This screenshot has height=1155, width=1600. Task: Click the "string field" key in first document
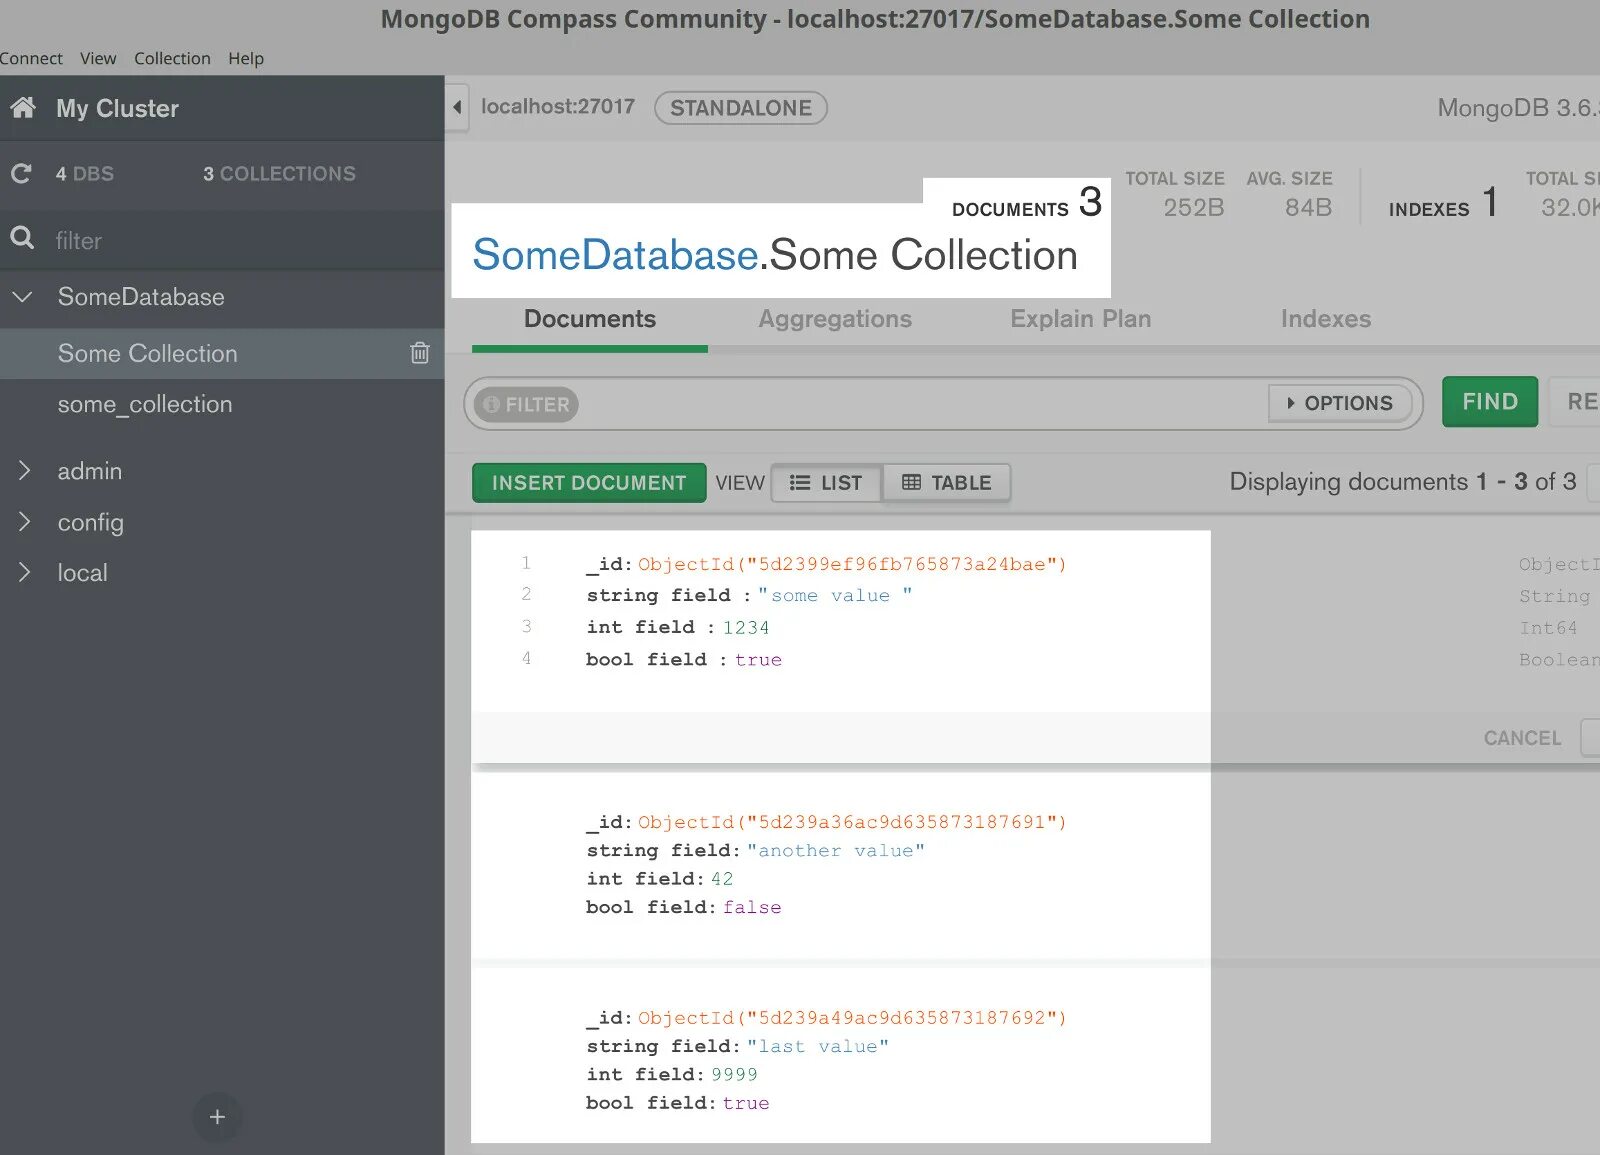pos(659,595)
